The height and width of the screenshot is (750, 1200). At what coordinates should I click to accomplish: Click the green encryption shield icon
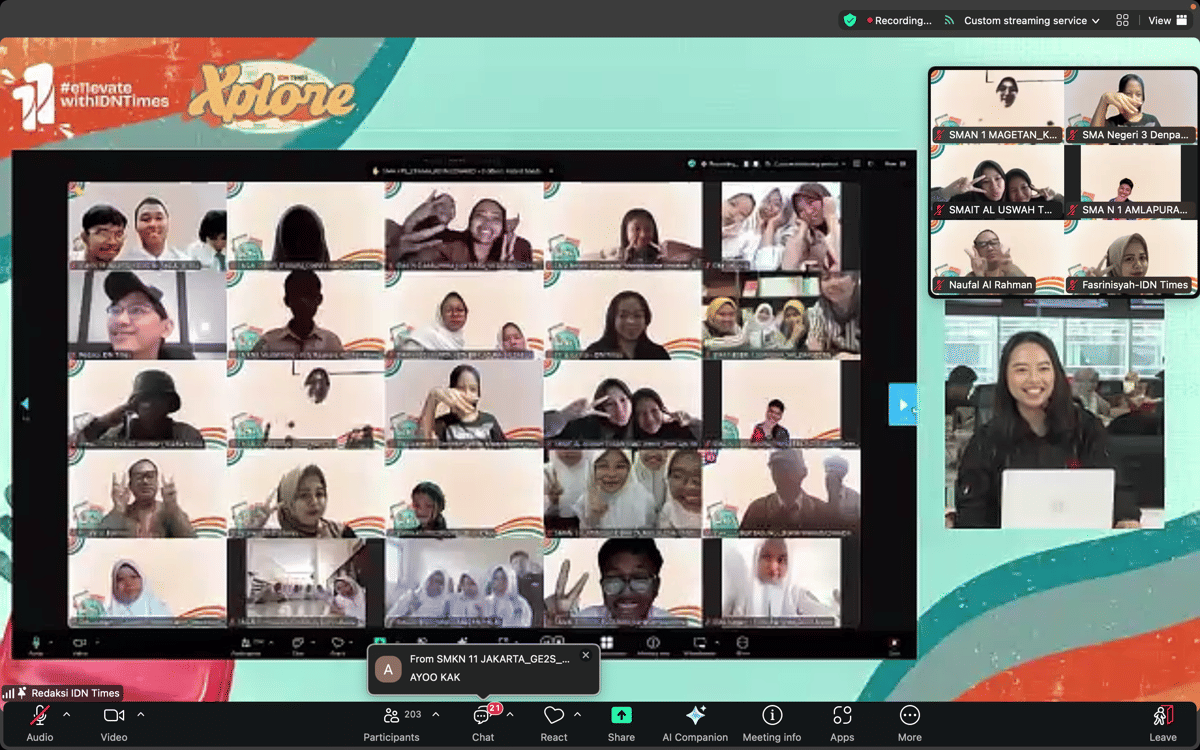tap(850, 20)
